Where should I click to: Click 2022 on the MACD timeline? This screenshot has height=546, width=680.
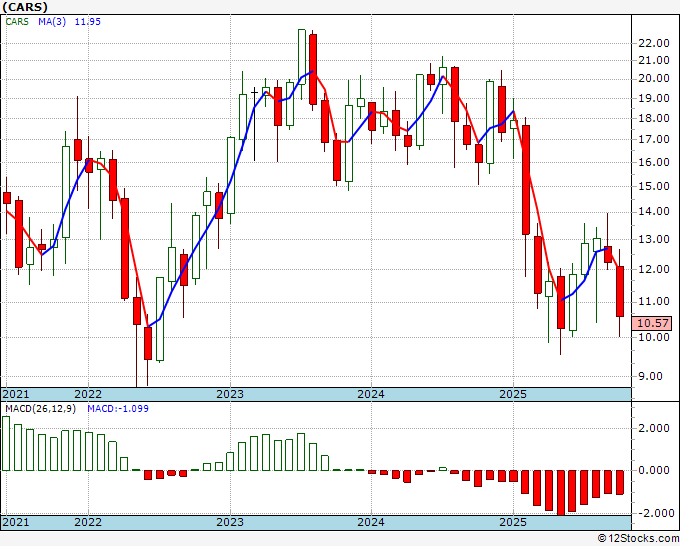88,522
